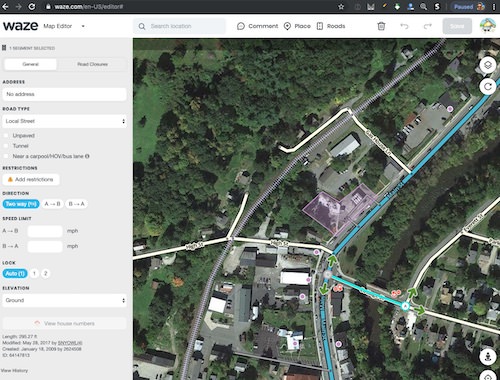Reload the page in the browser
Viewport: 500px width, 380px height.
click(x=32, y=6)
